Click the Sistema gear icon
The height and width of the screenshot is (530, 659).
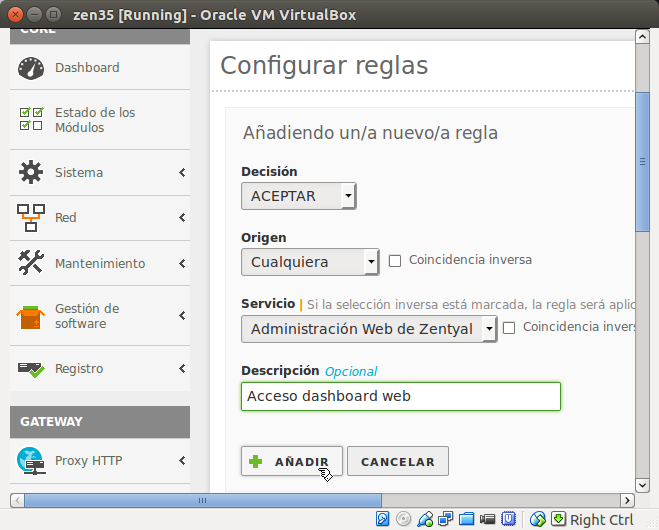tap(31, 172)
